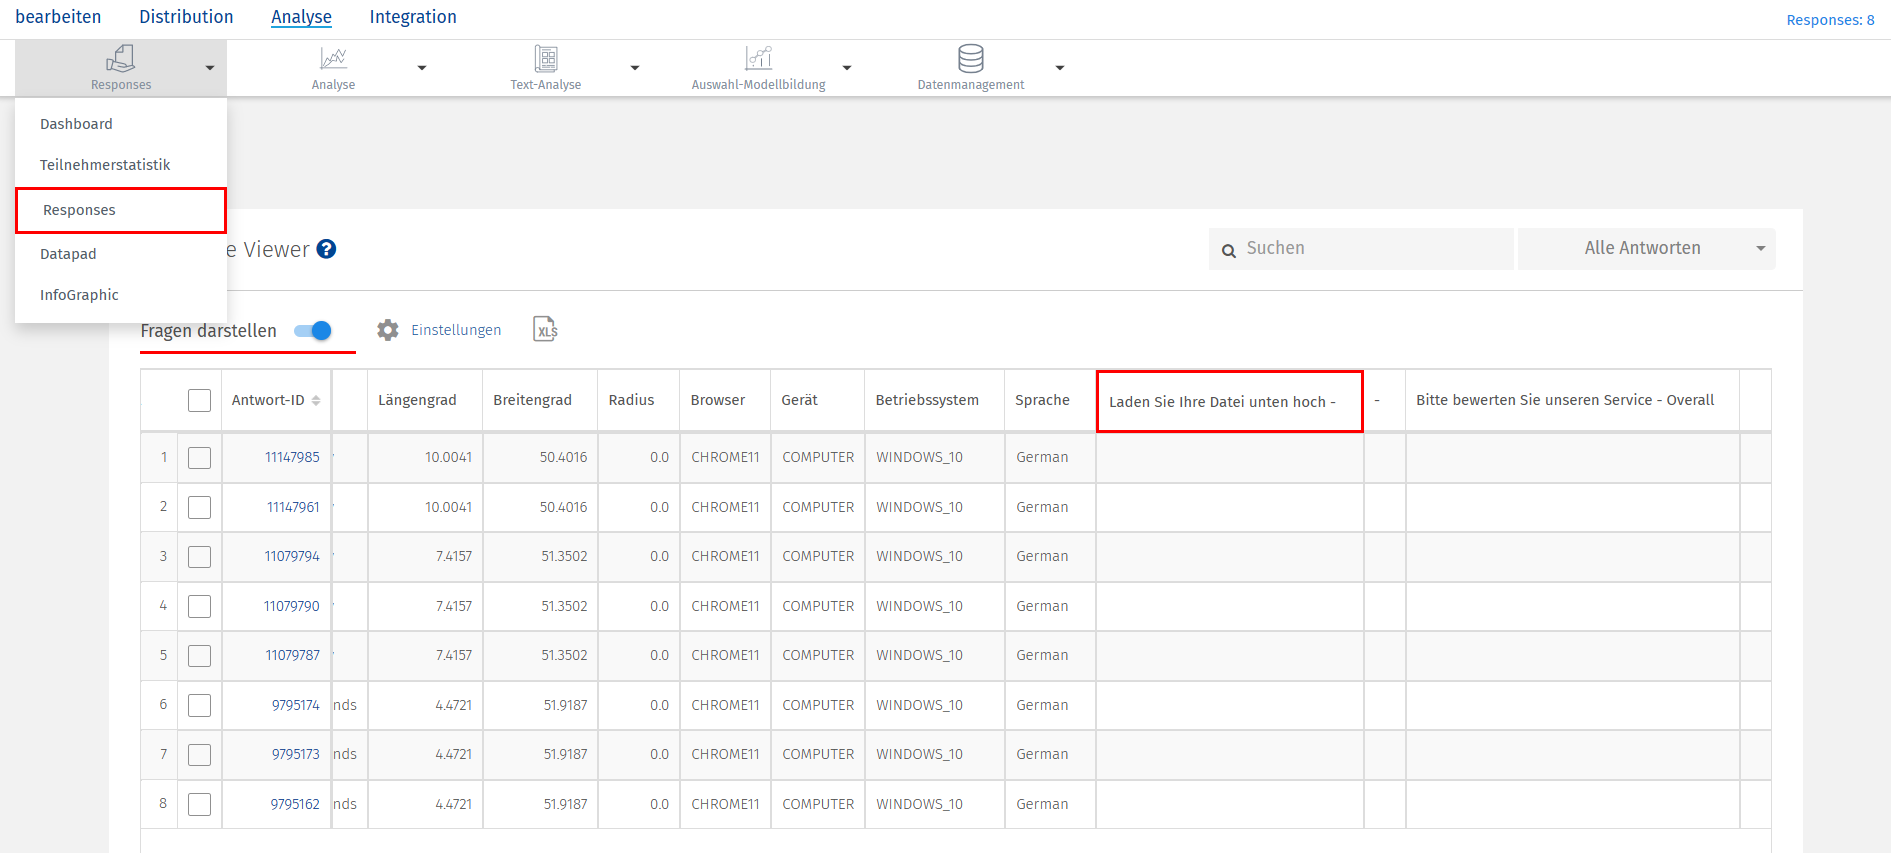Open the Analyse chart icon

pos(333,59)
